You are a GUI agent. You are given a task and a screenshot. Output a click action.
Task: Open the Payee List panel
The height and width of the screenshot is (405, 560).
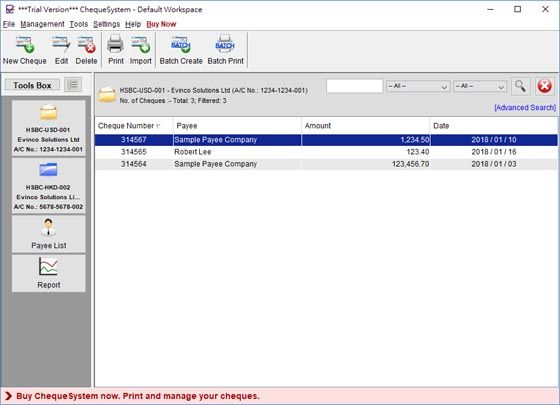pos(49,234)
